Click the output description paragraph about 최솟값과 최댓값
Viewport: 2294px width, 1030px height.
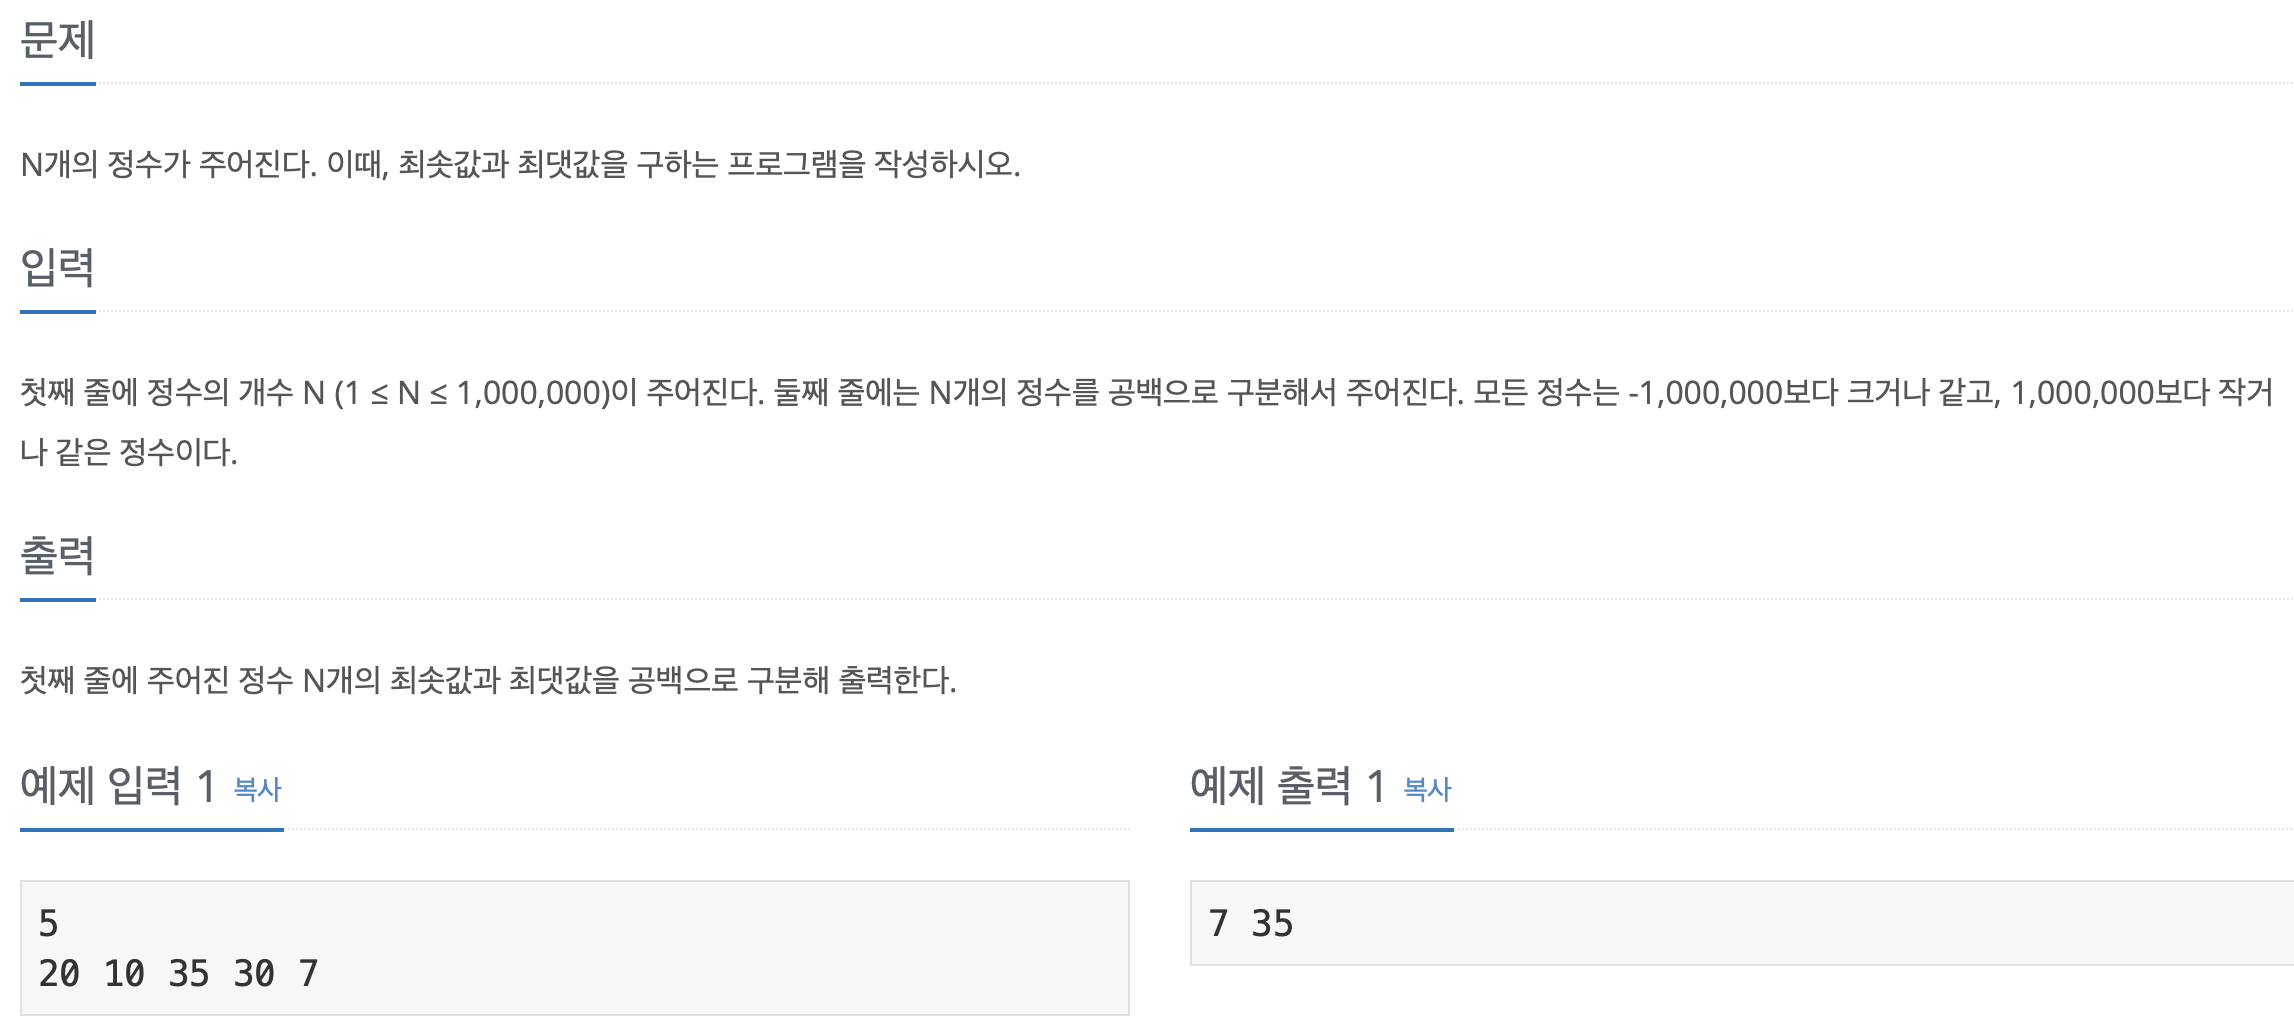pos(488,681)
